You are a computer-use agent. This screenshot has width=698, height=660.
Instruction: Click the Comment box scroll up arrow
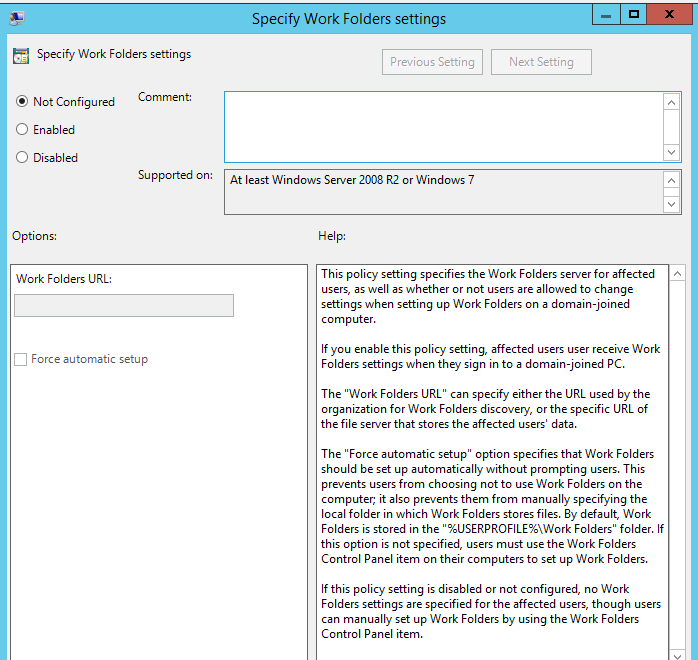(672, 102)
